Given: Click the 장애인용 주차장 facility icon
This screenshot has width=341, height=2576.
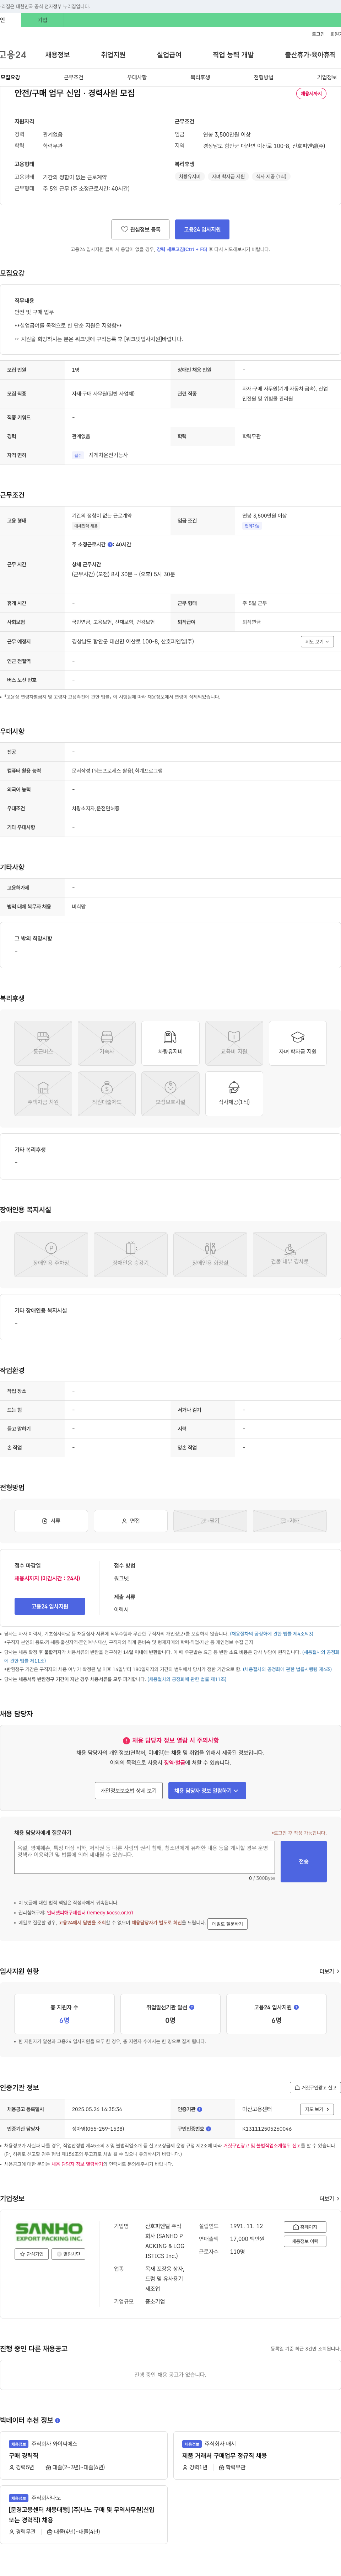Looking at the screenshot, I should point(51,1254).
